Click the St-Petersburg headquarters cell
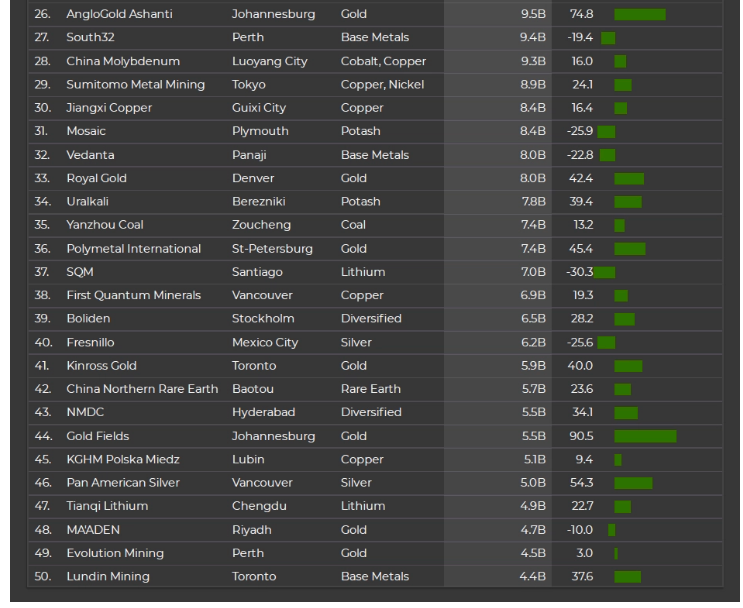This screenshot has height=608, width=743. pos(272,249)
